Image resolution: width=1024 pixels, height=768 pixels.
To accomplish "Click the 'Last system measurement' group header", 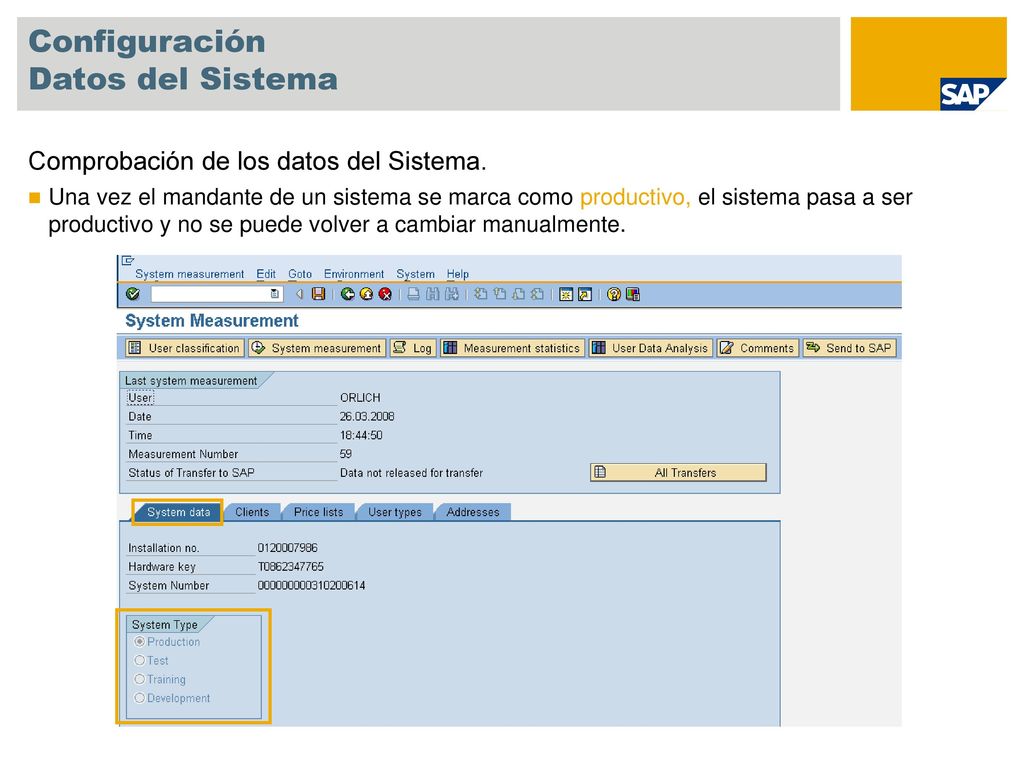I will click(x=191, y=381).
